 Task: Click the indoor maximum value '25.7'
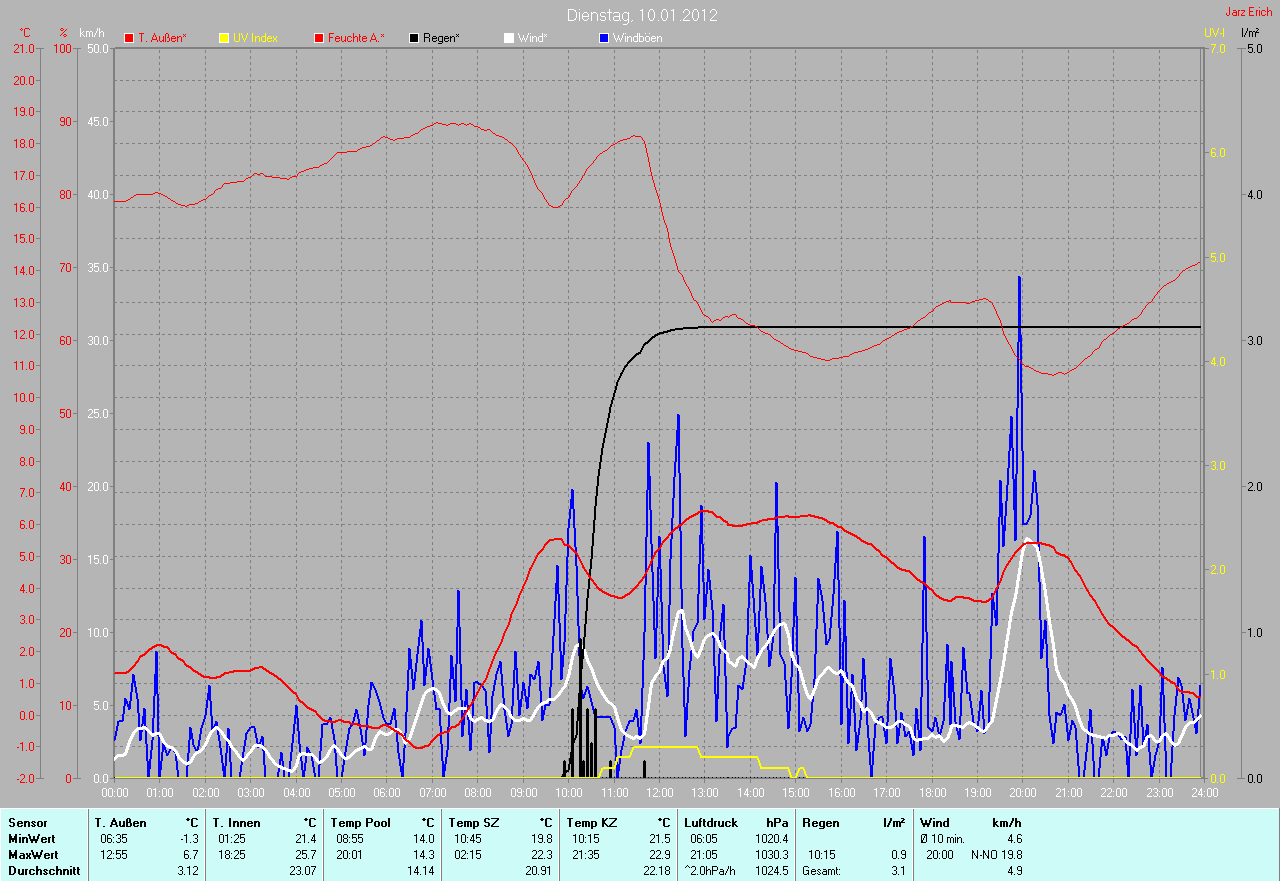pos(306,855)
